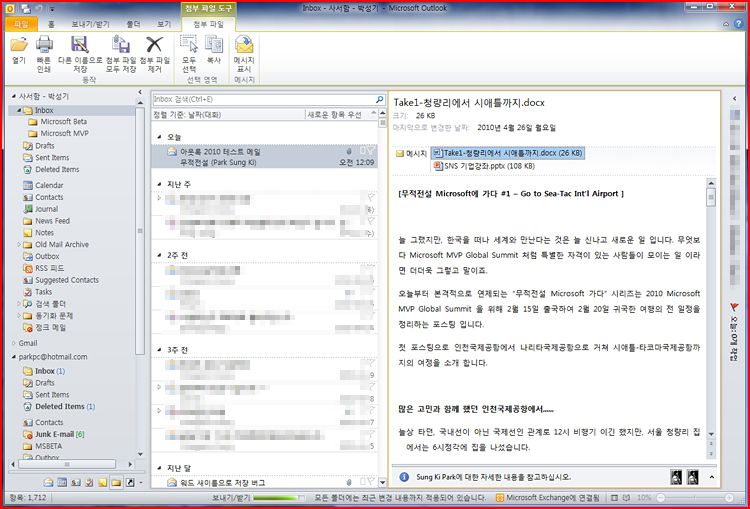Click the reading pane scrollbar up arrow
Screen dimensions: 750x509
(x=711, y=183)
